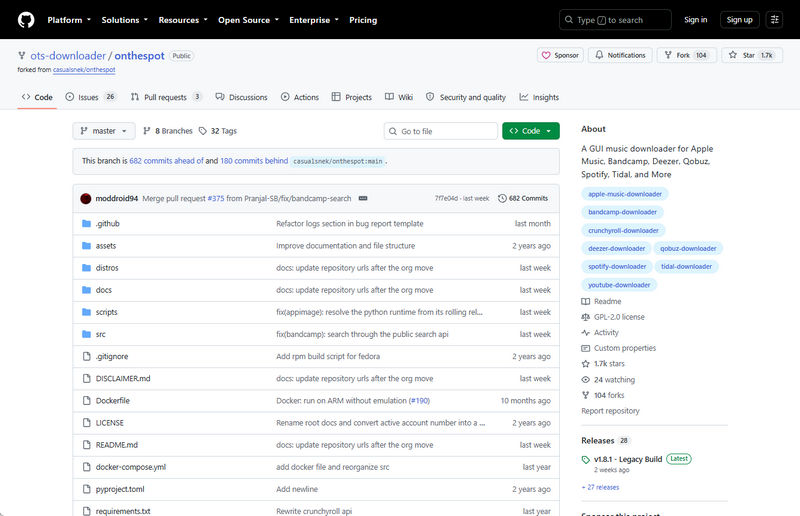Click the apple-music-downloader topic tag
The image size is (800, 516).
625,194
